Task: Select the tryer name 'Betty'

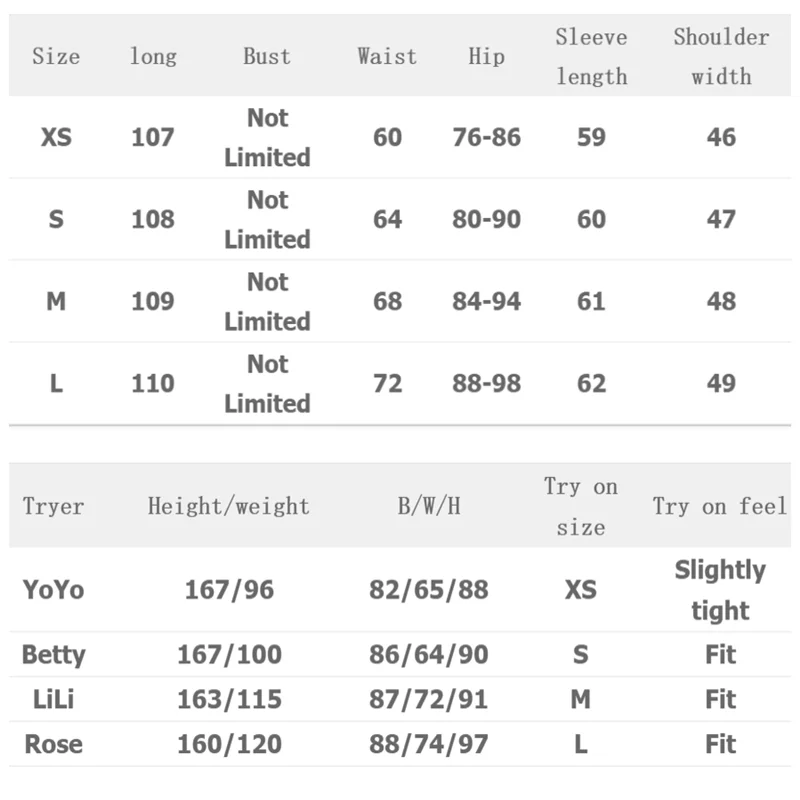Action: (x=53, y=655)
